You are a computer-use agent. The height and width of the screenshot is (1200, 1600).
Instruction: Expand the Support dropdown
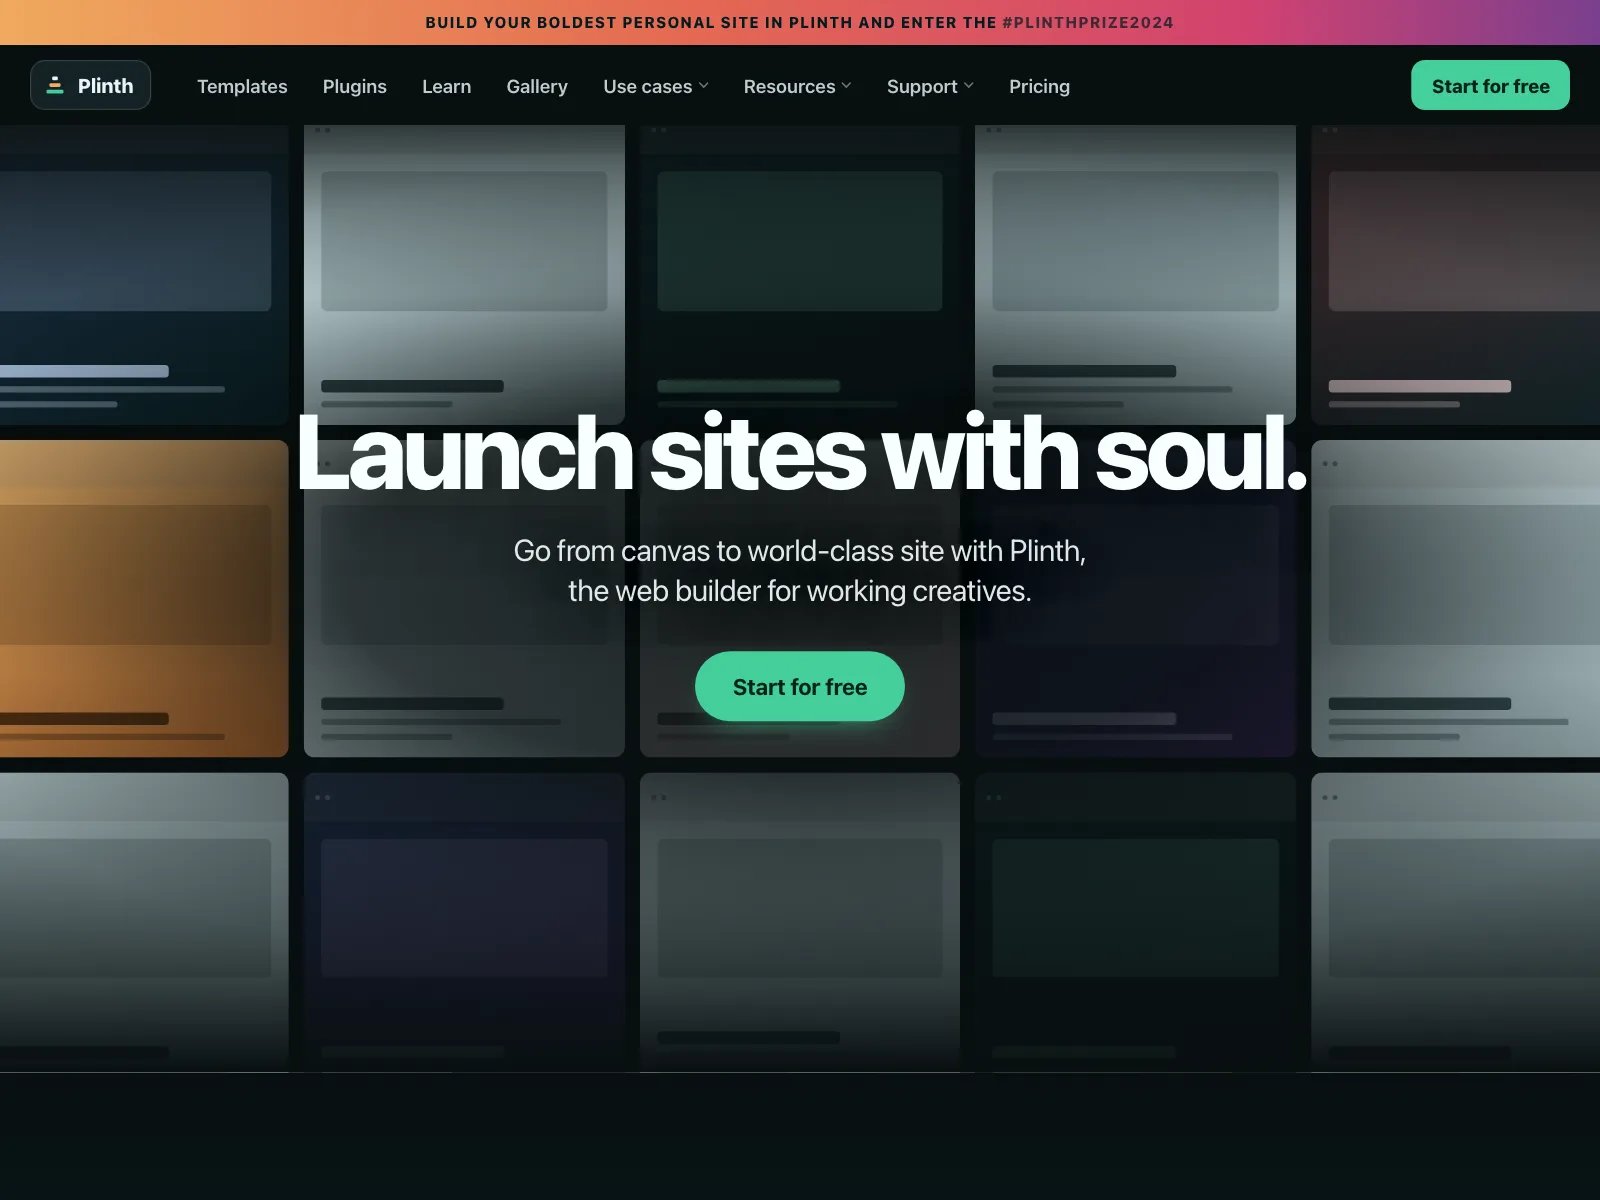(930, 86)
